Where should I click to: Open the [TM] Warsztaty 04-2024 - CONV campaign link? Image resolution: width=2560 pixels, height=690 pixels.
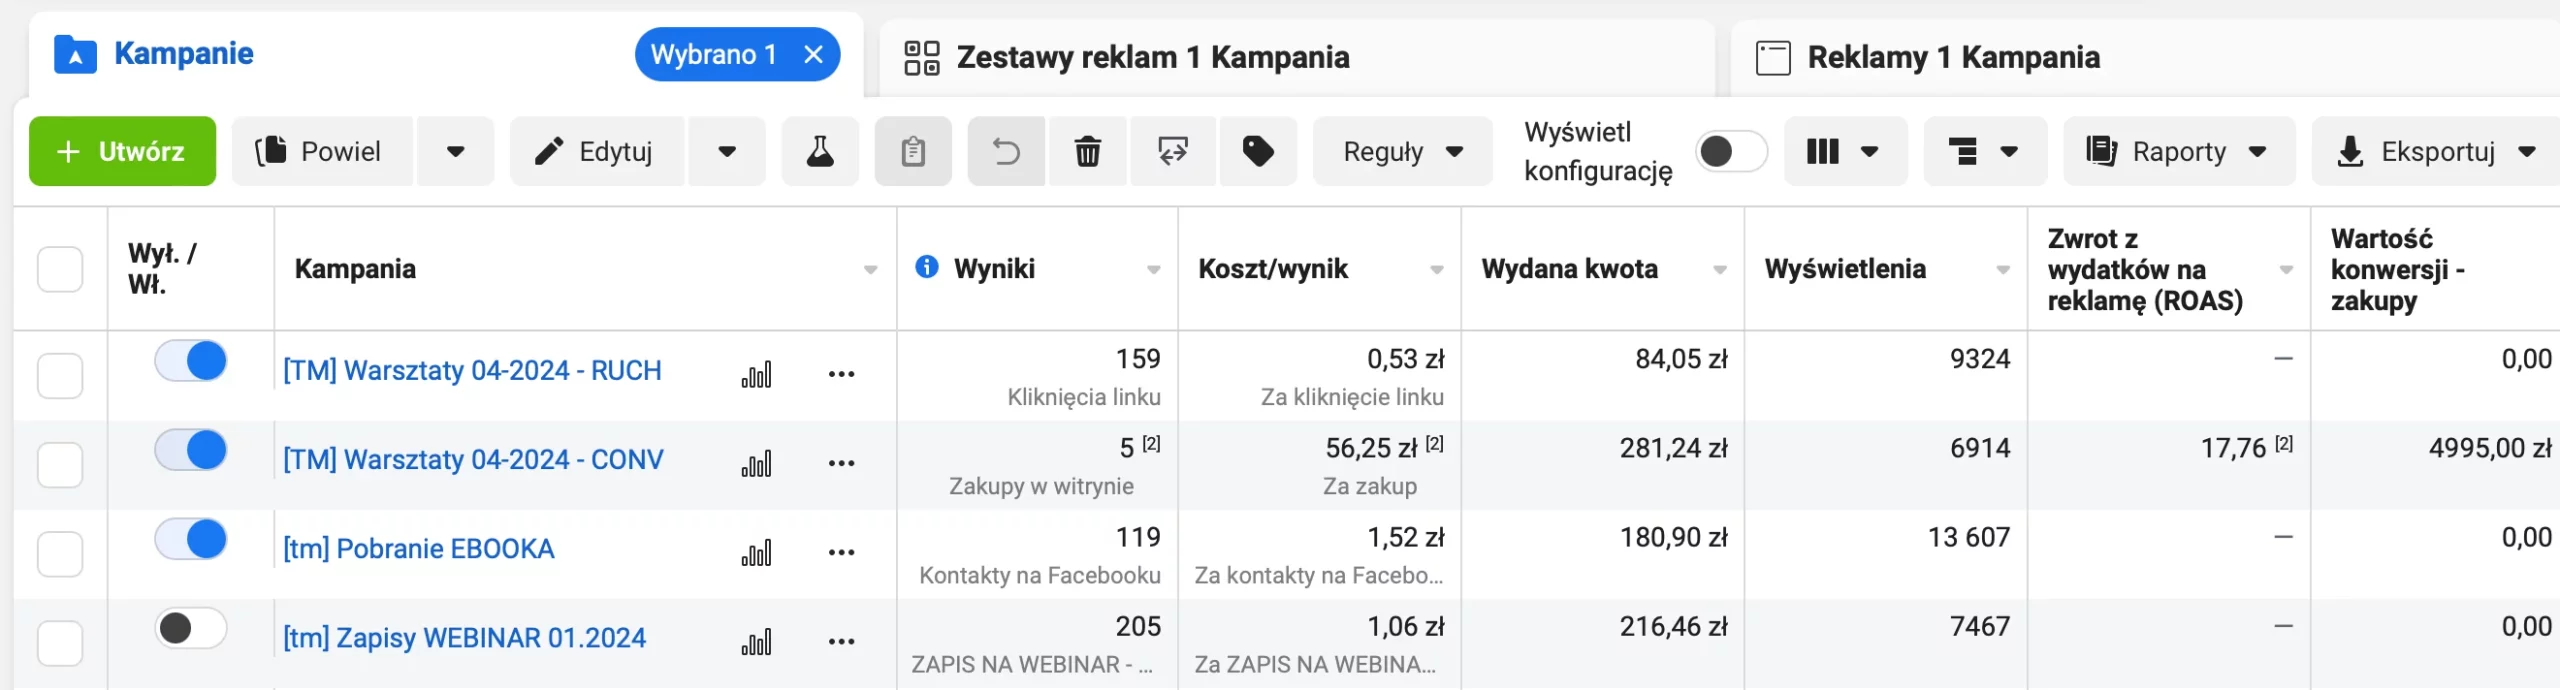472,458
